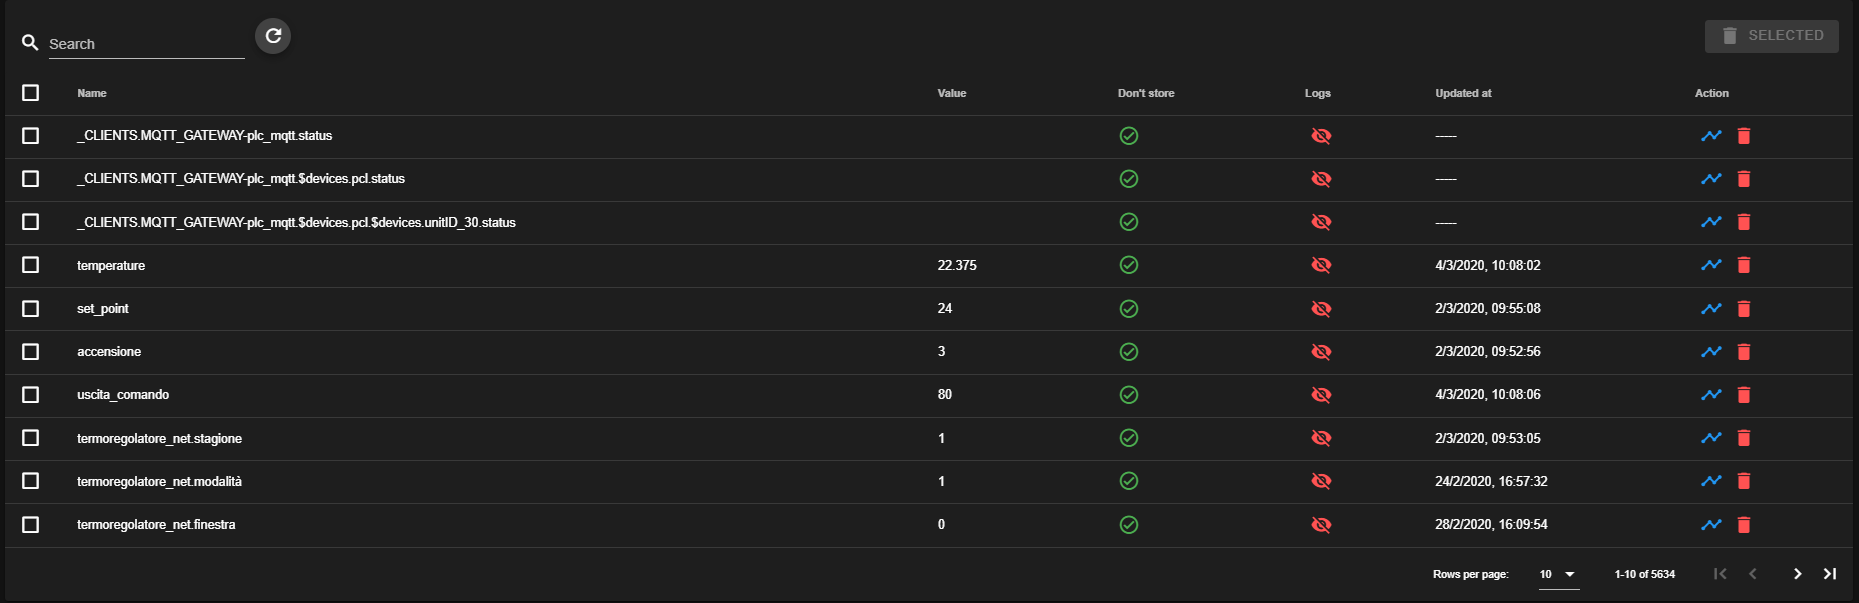
Task: Focus the Search input field
Action: [x=145, y=44]
